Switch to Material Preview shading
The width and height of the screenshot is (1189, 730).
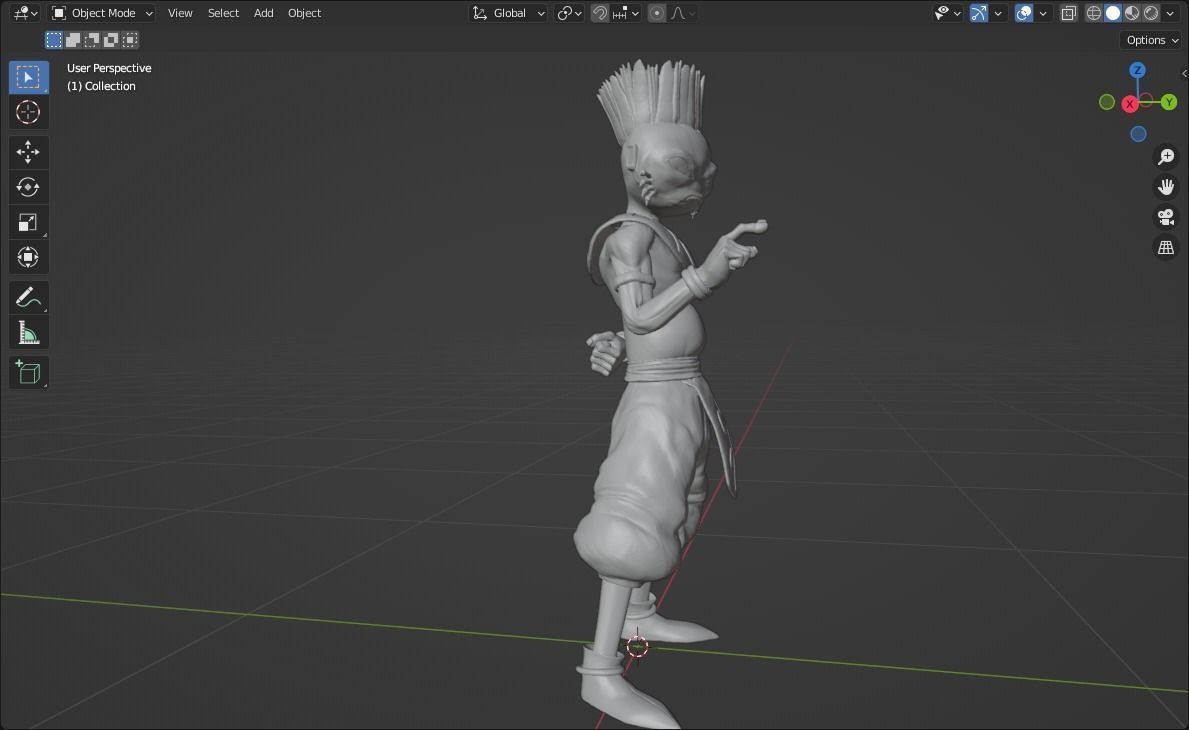[1131, 13]
